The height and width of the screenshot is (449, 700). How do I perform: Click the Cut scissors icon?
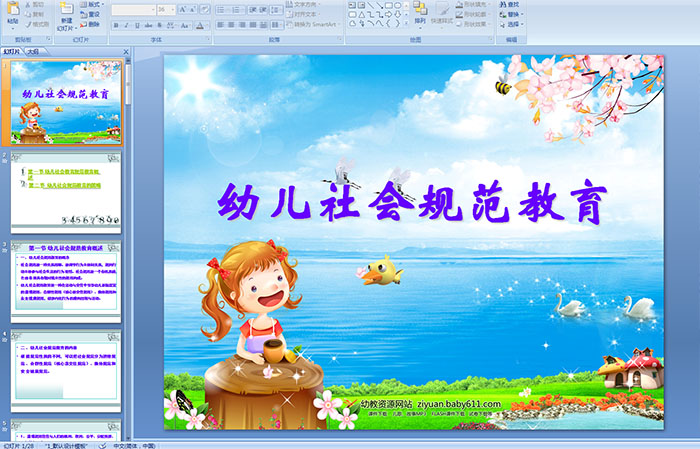coord(28,4)
